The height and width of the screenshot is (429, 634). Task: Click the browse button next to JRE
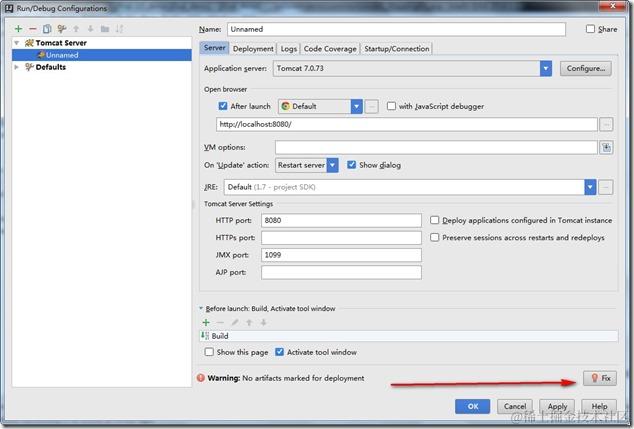pos(606,187)
